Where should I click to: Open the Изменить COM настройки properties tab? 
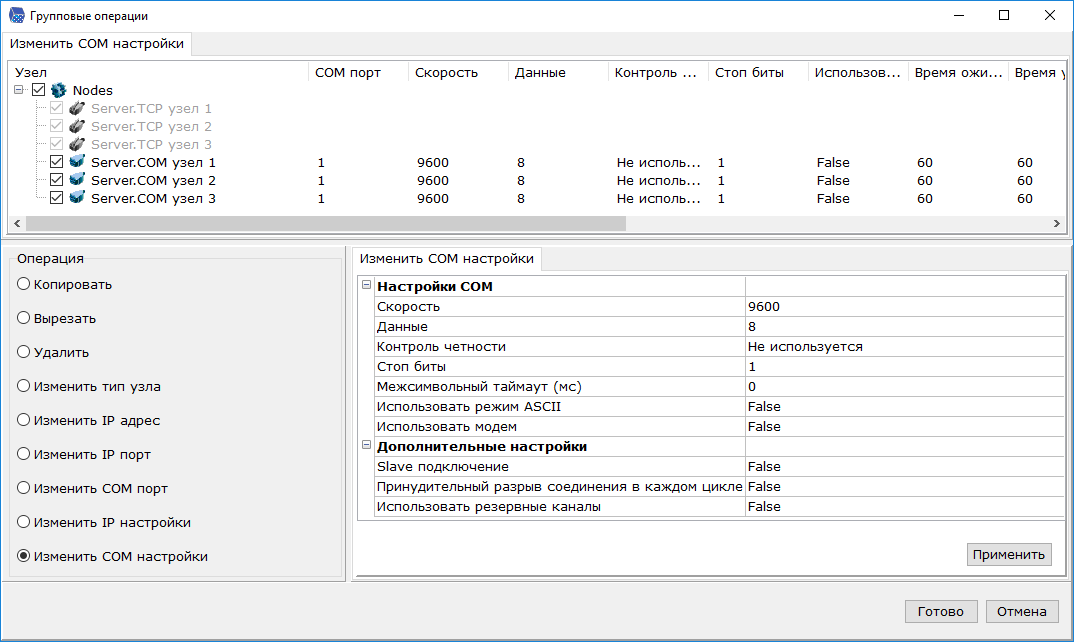(x=446, y=259)
